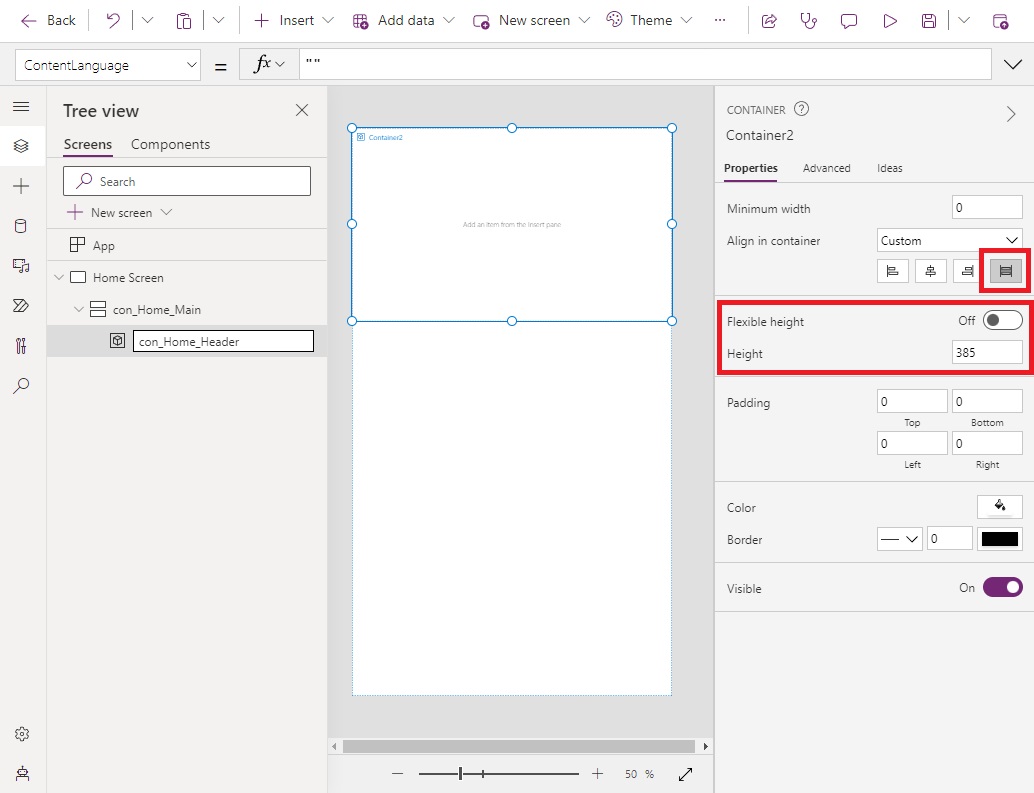Select the stretch alignment button
The height and width of the screenshot is (793, 1034).
point(1006,271)
